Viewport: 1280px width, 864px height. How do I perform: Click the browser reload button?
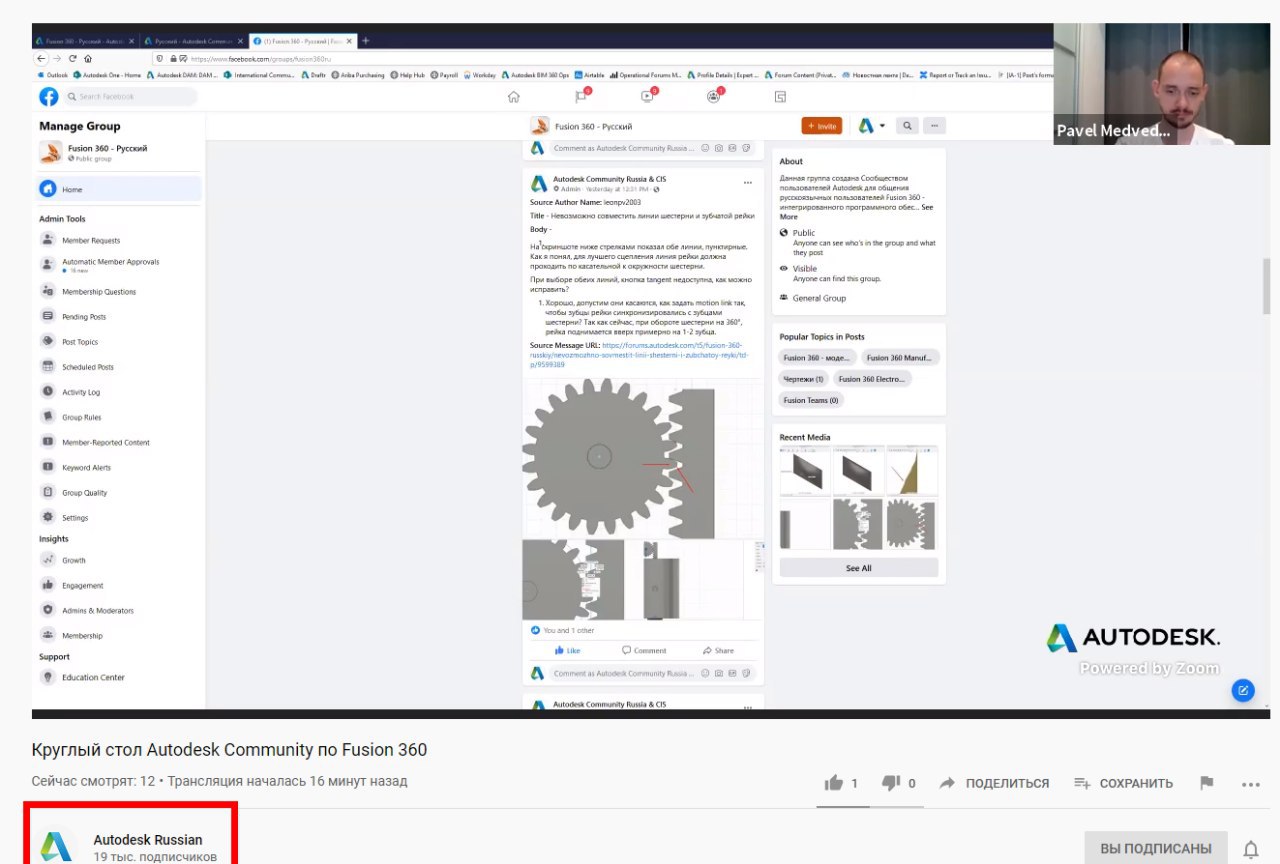73,58
